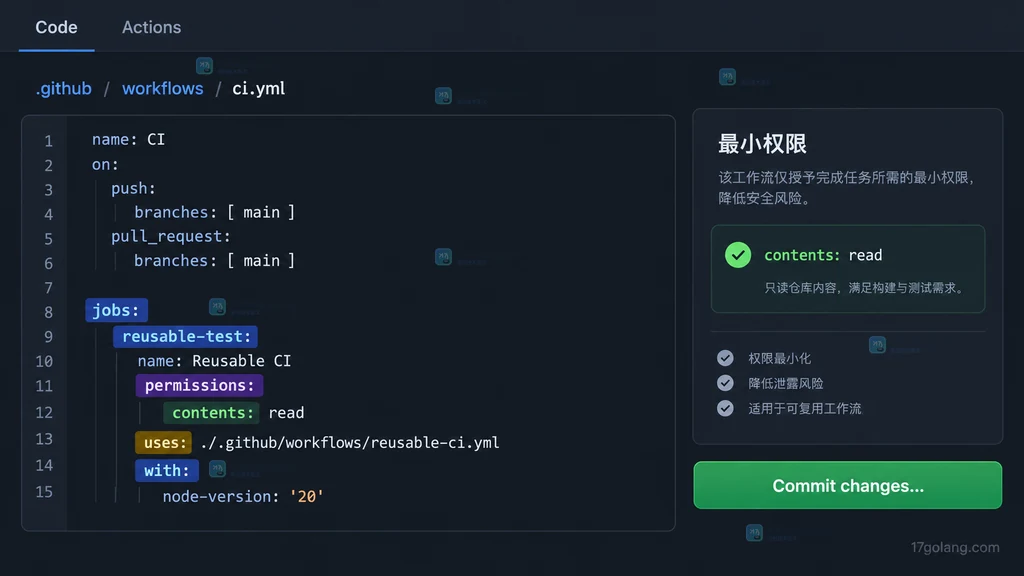Select the highlighted jobs: keyword
The height and width of the screenshot is (576, 1024).
[116, 310]
